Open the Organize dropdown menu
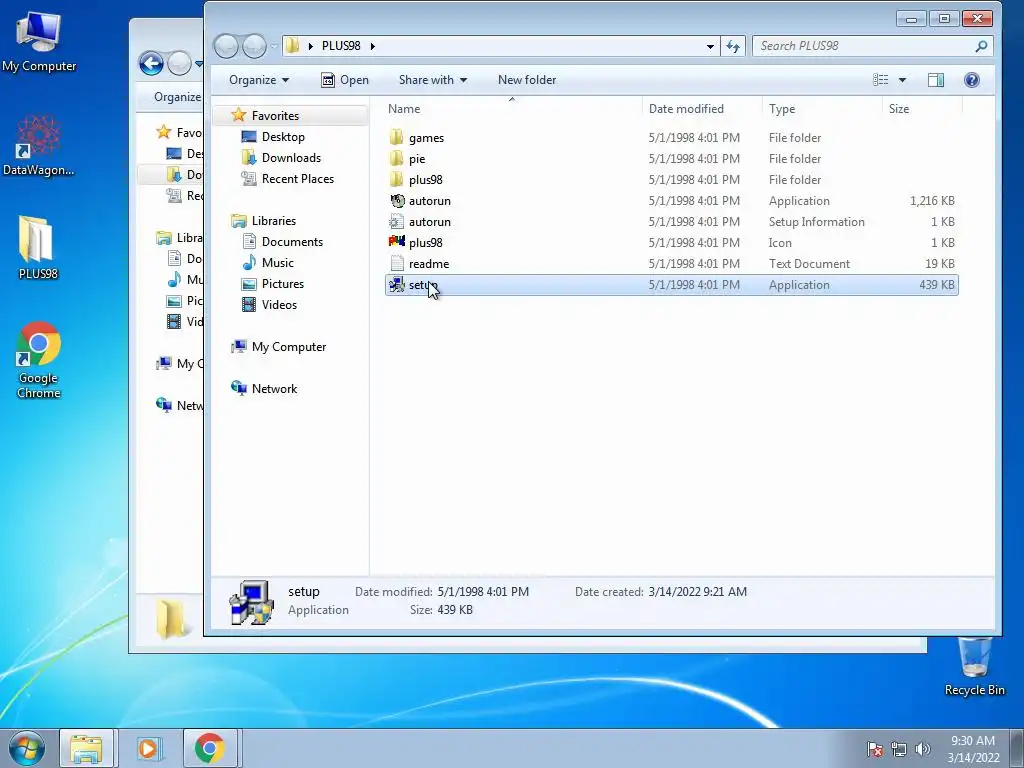1024x768 pixels. (x=259, y=80)
